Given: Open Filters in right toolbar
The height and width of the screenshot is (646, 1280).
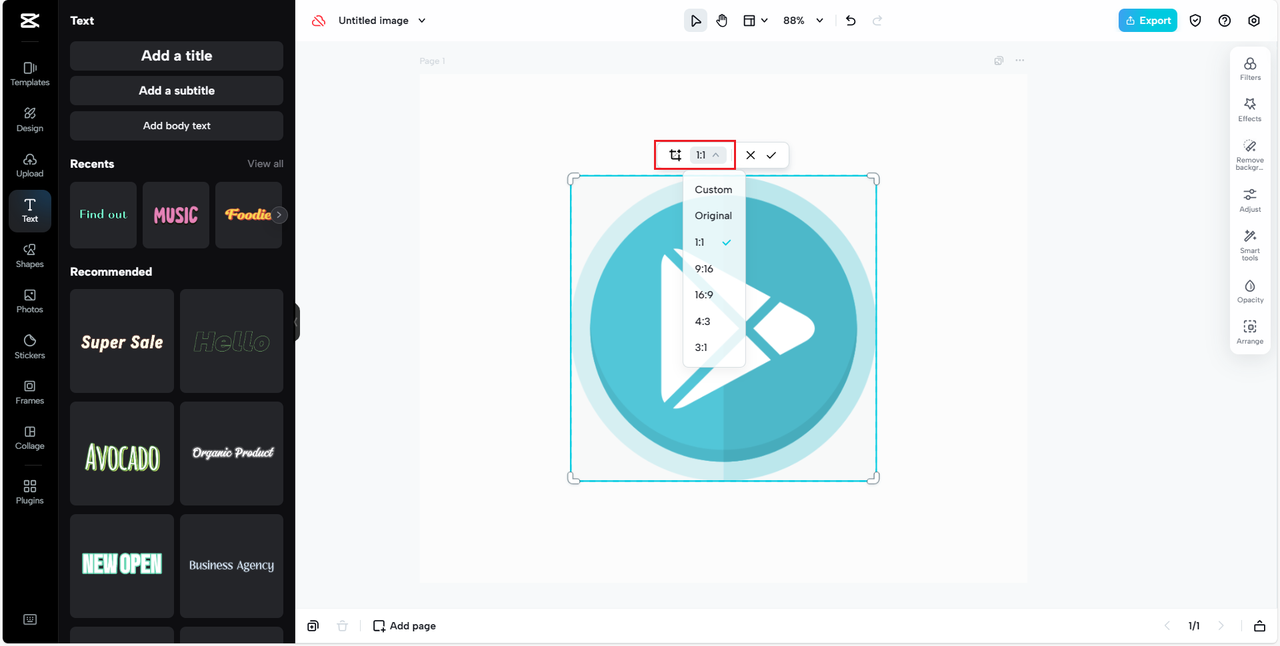Looking at the screenshot, I should pyautogui.click(x=1250, y=68).
